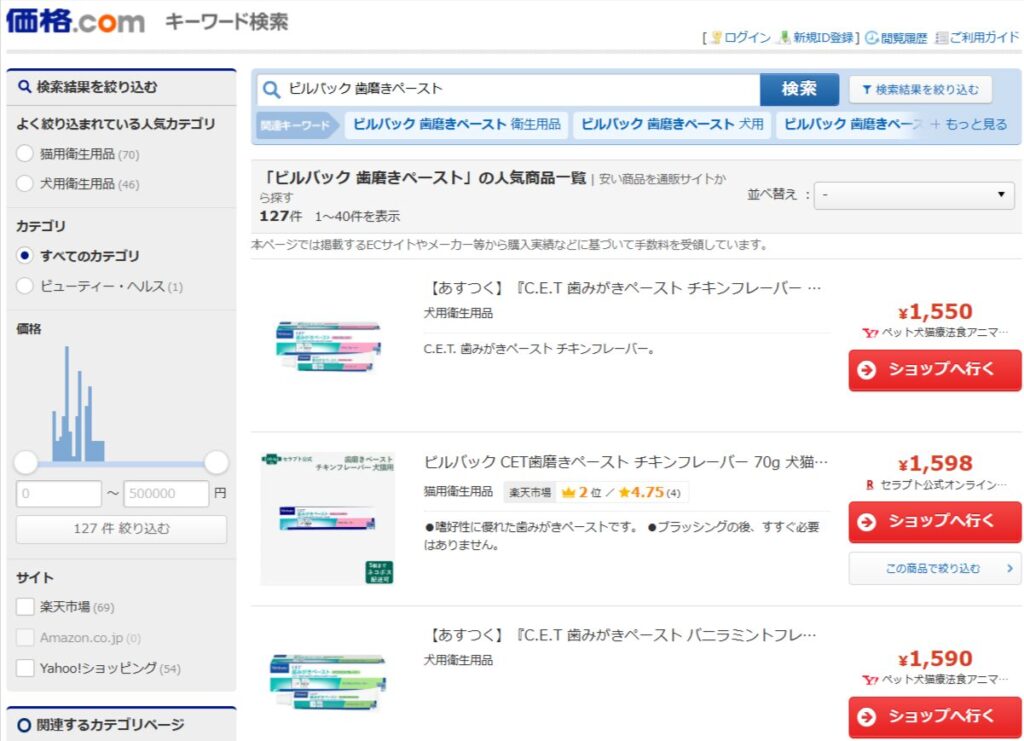Click the vanilla mint product thumbnail
Screen dimensions: 1024x741
click(x=328, y=683)
